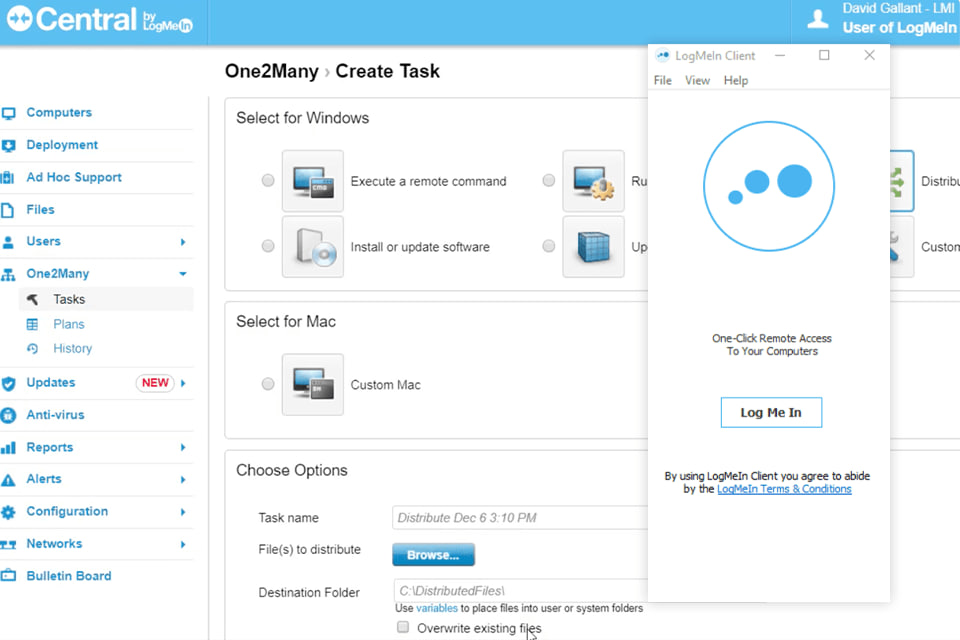The height and width of the screenshot is (640, 960).
Task: Choose the Custom Mac task icon
Action: (x=313, y=384)
